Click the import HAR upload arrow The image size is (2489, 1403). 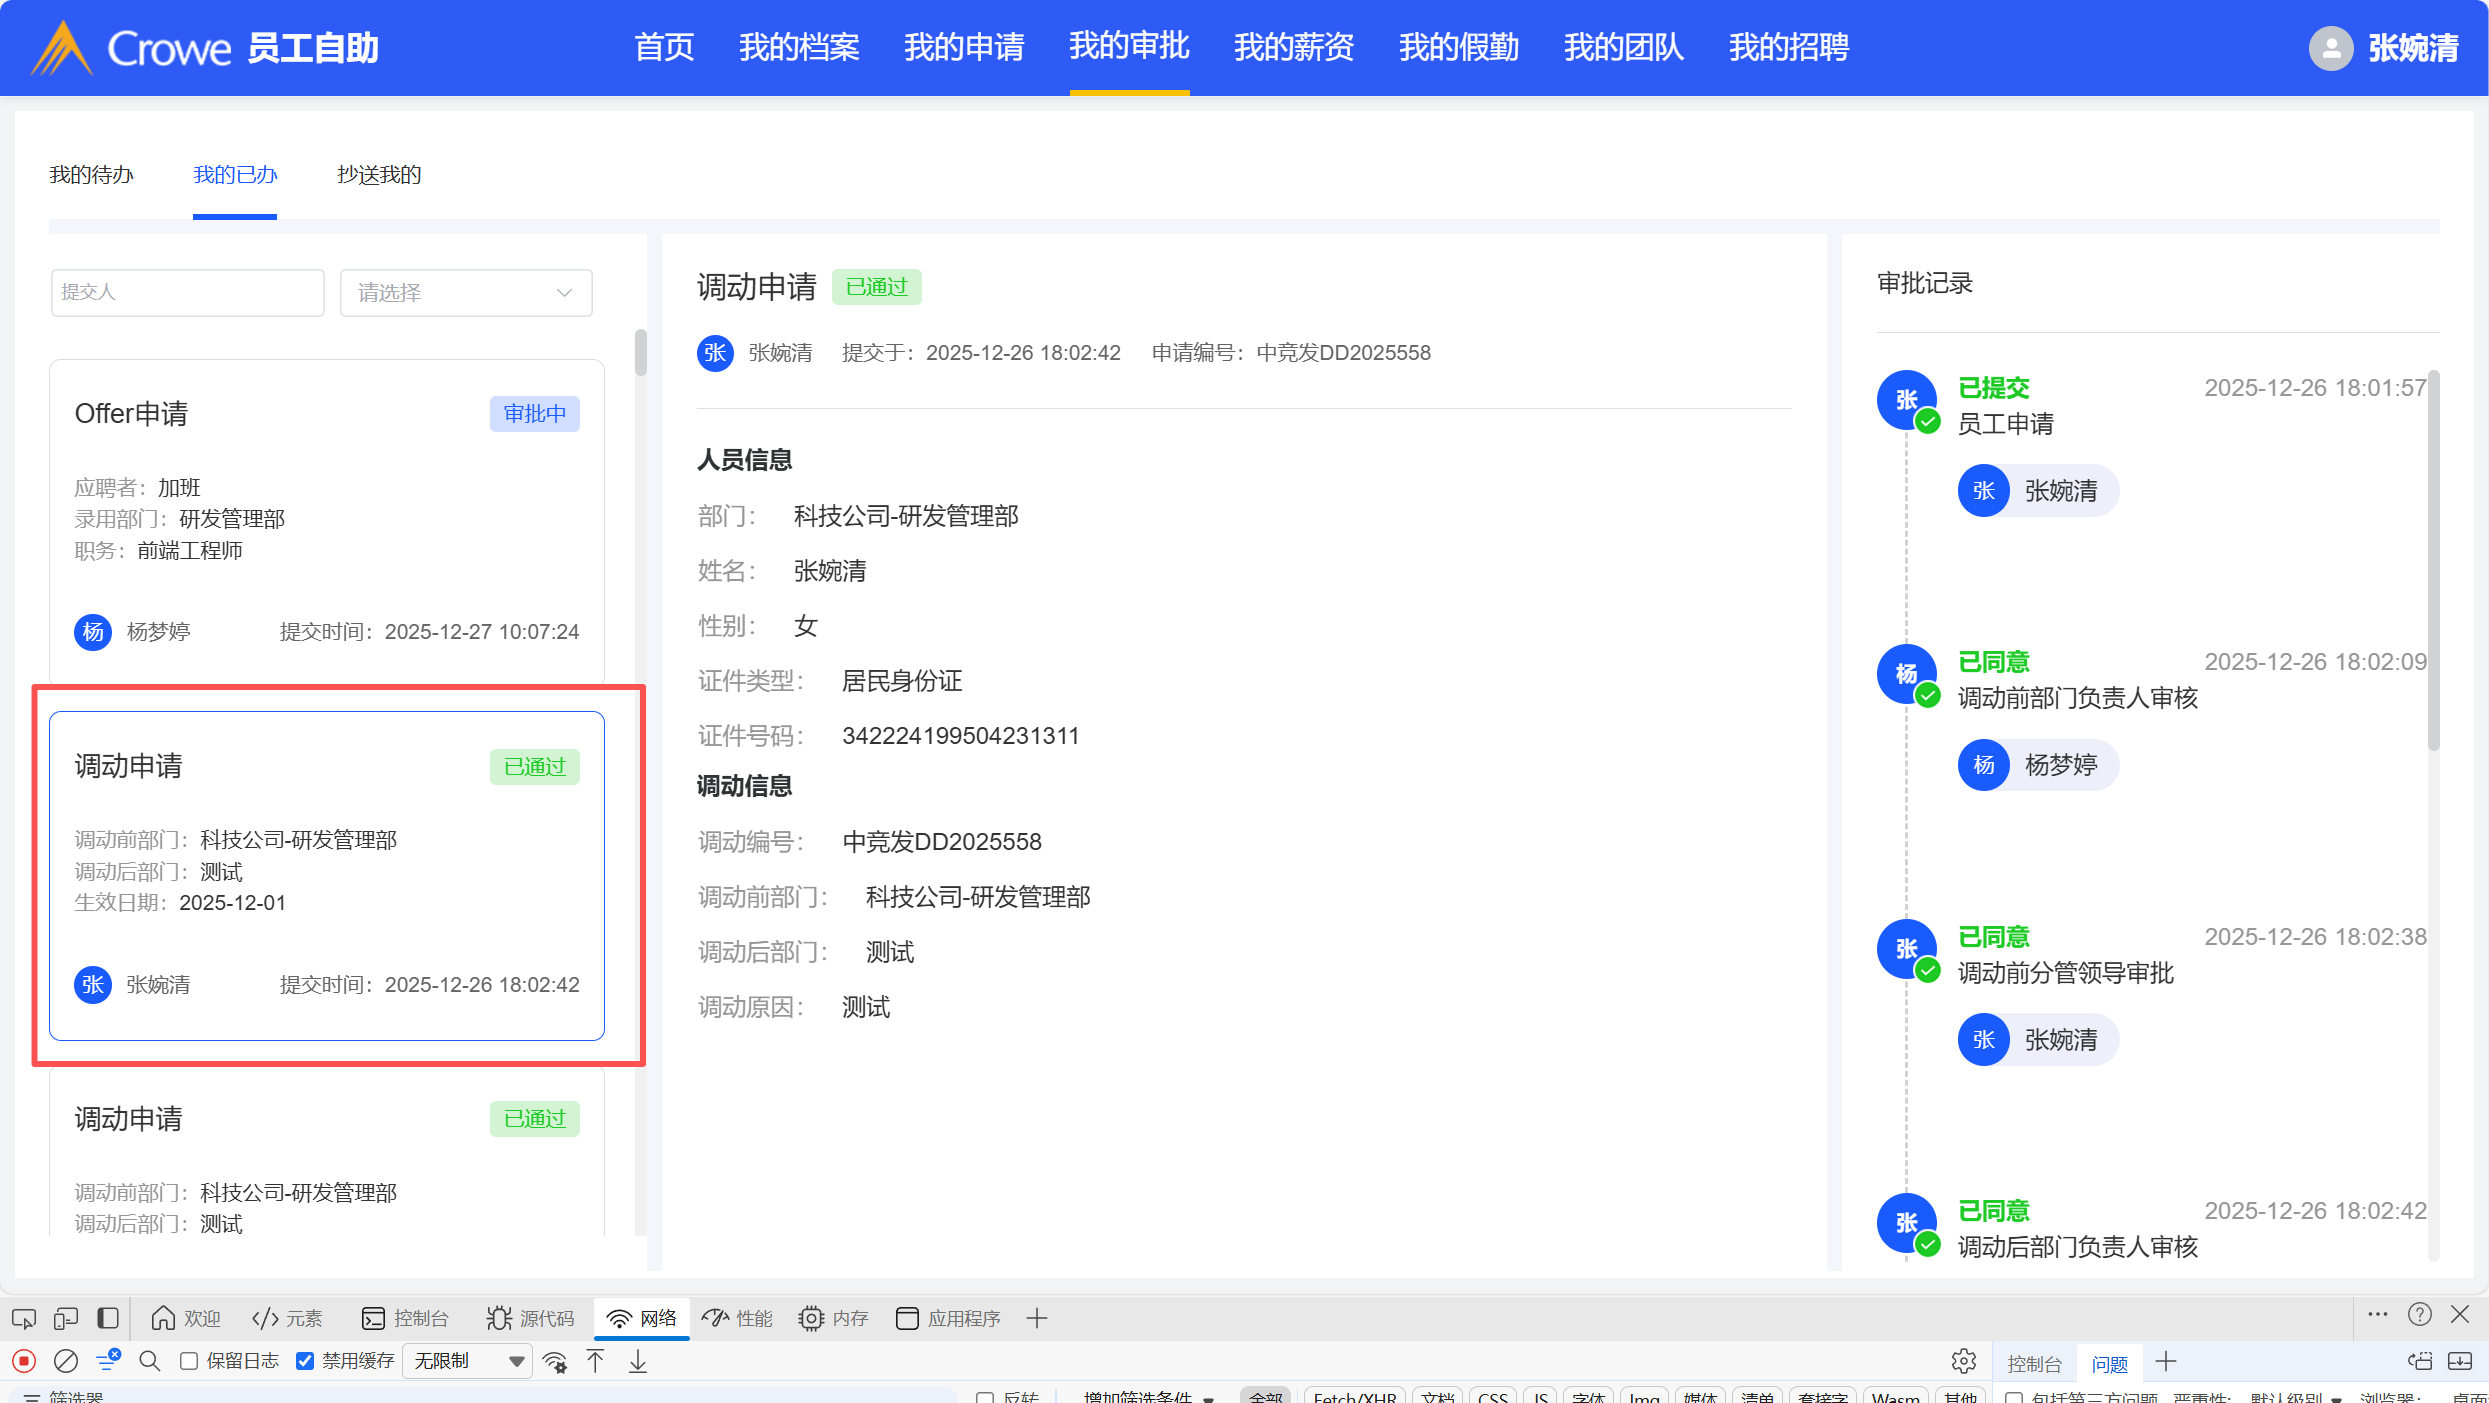(x=596, y=1361)
